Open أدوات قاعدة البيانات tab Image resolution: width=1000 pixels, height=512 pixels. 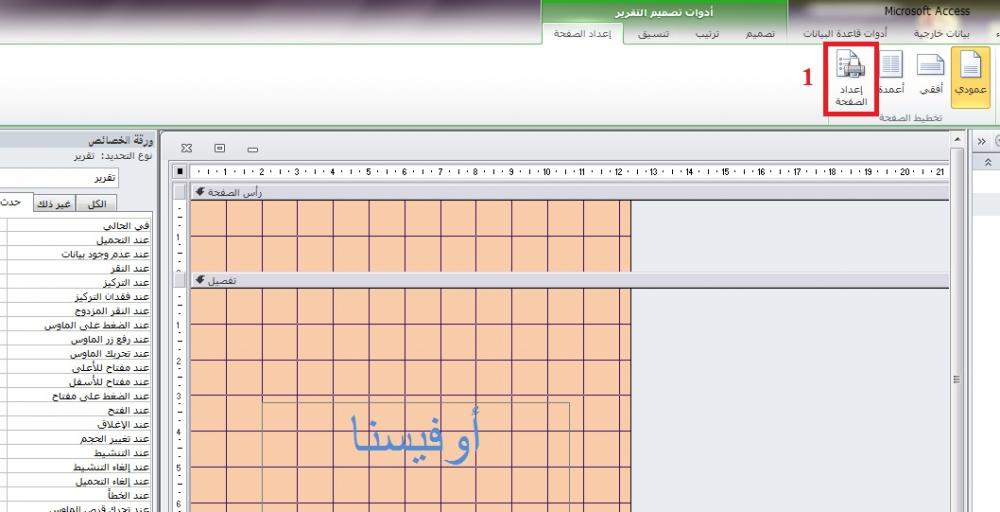846,34
